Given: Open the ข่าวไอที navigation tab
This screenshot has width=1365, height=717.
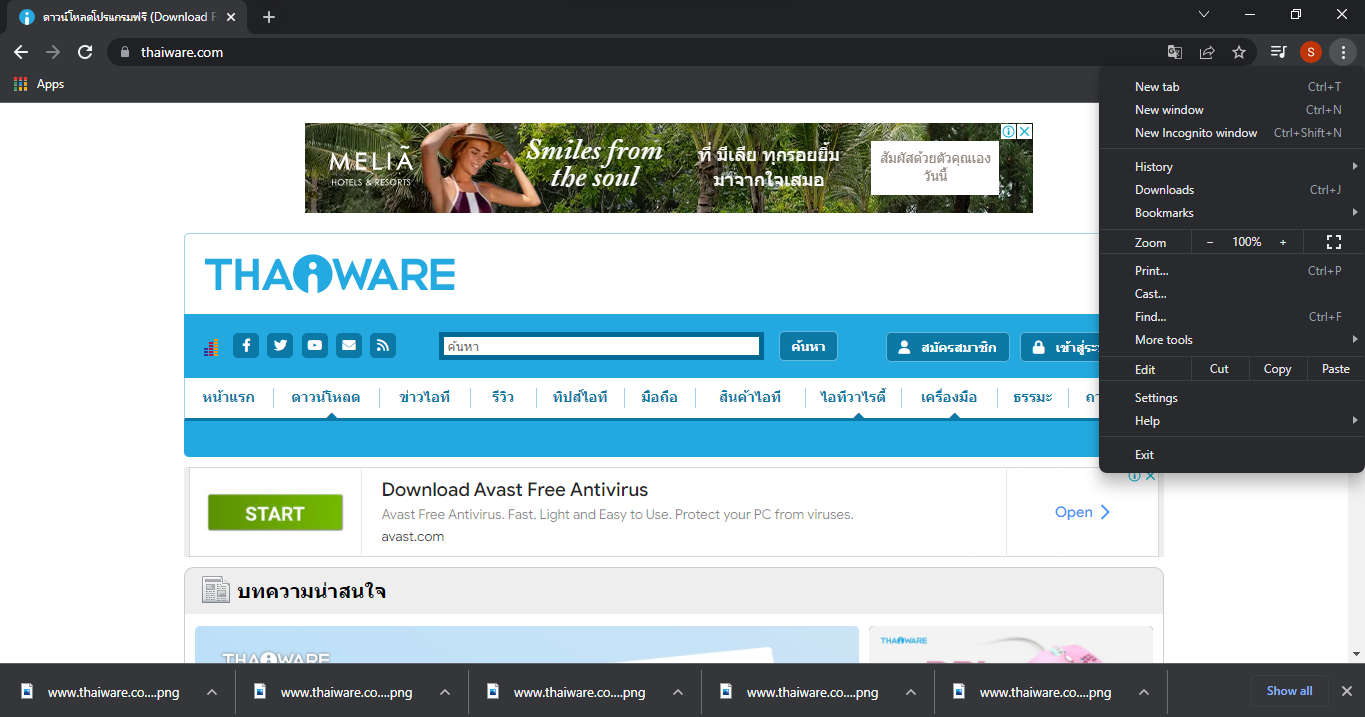Looking at the screenshot, I should [x=424, y=397].
